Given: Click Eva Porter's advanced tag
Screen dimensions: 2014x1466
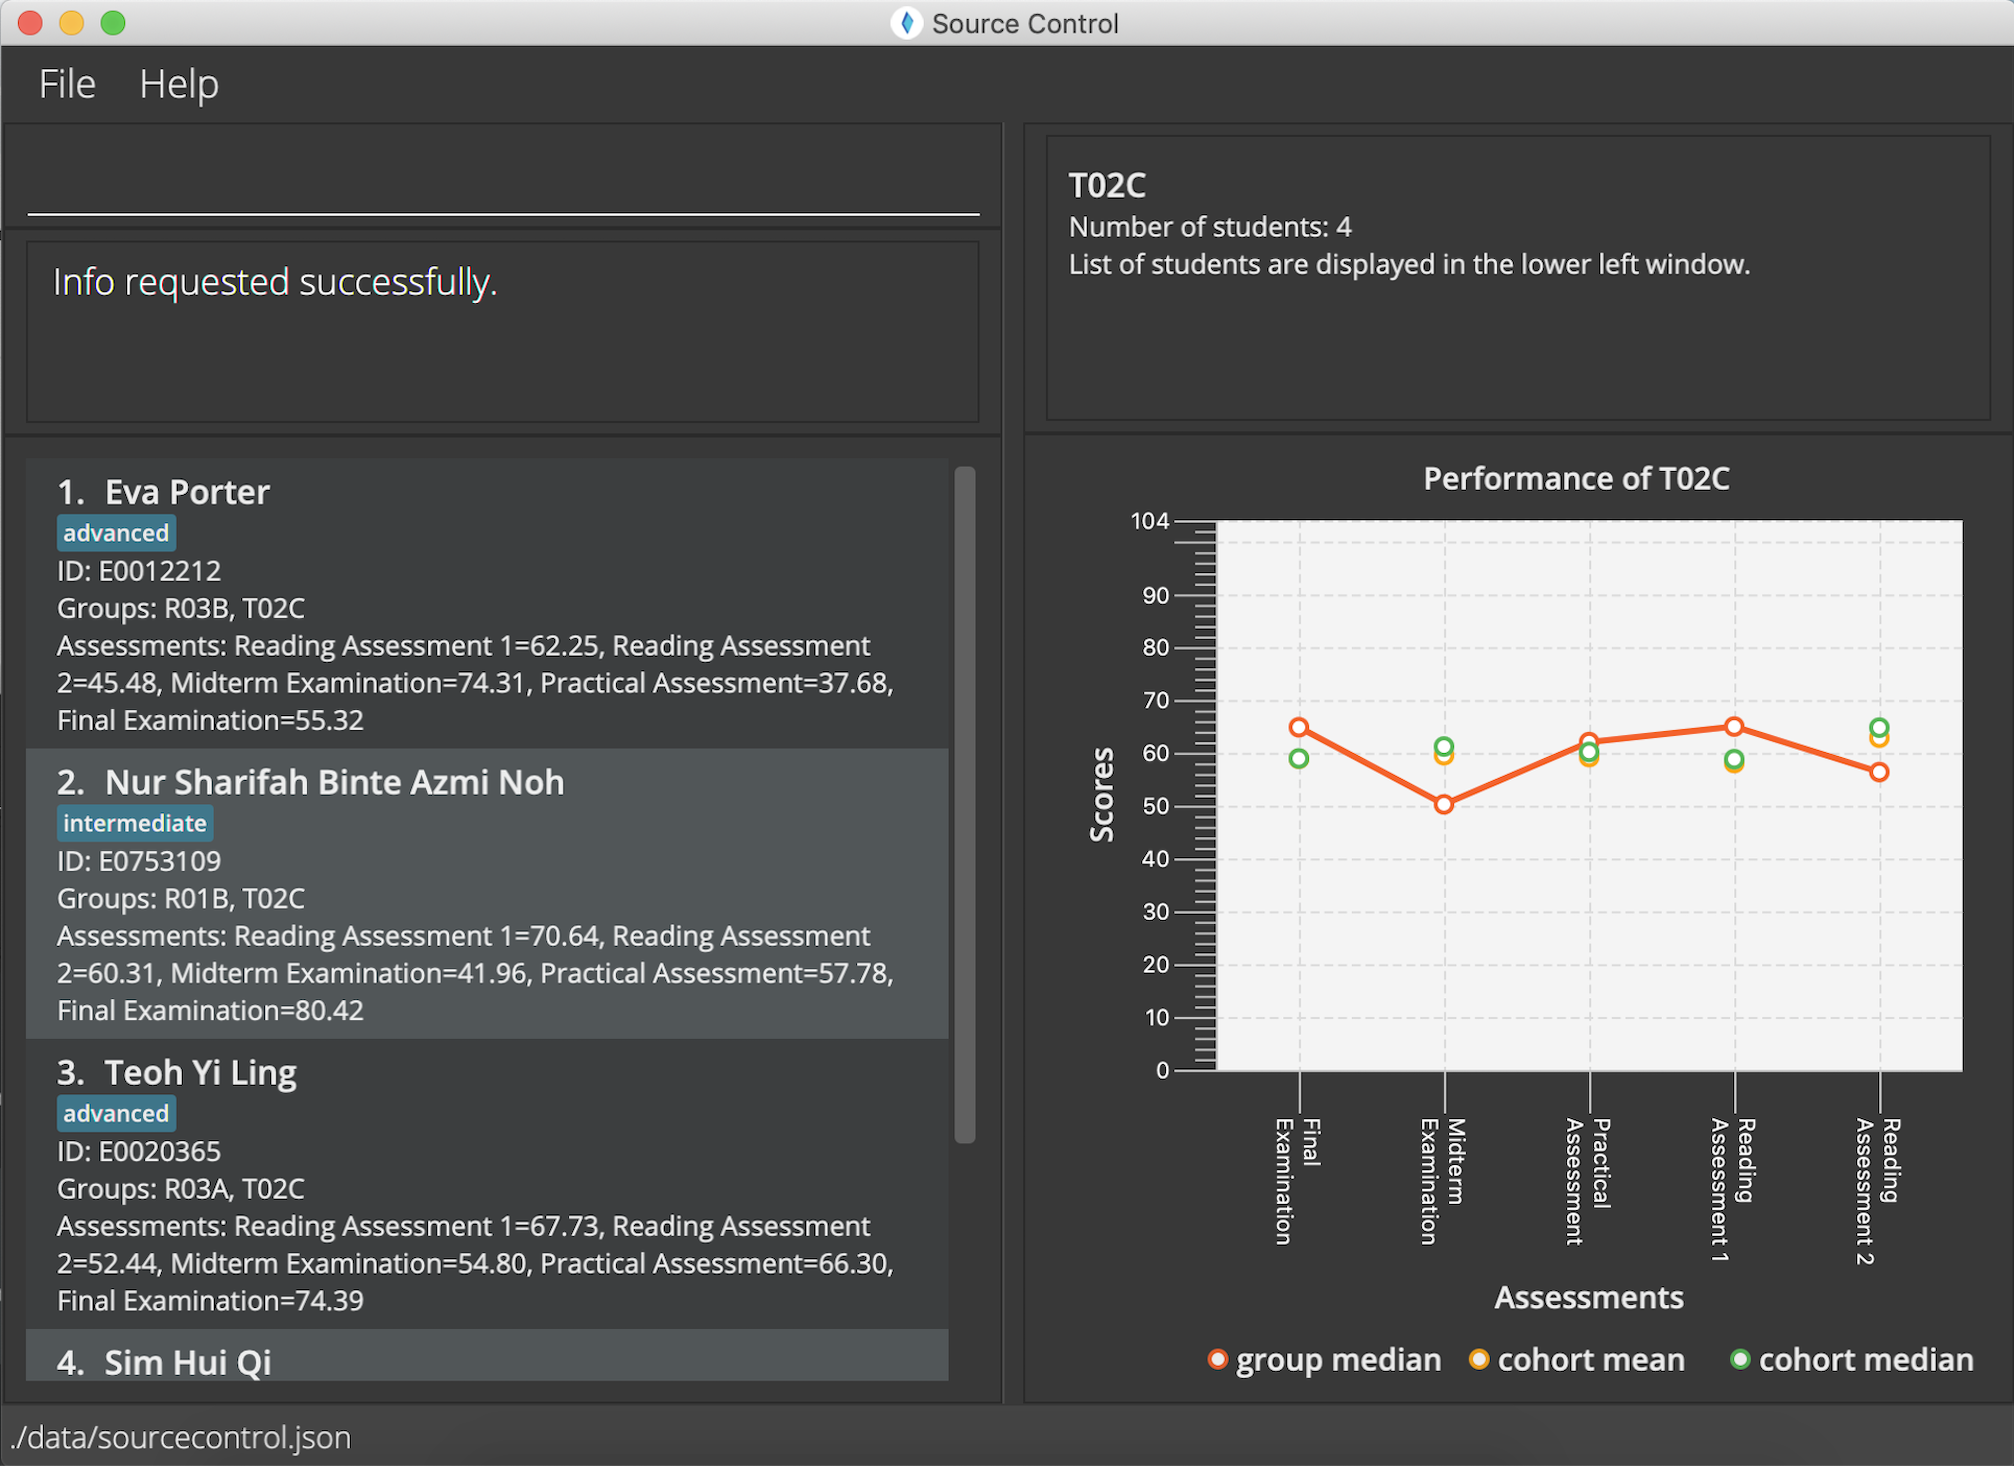Looking at the screenshot, I should click(116, 533).
